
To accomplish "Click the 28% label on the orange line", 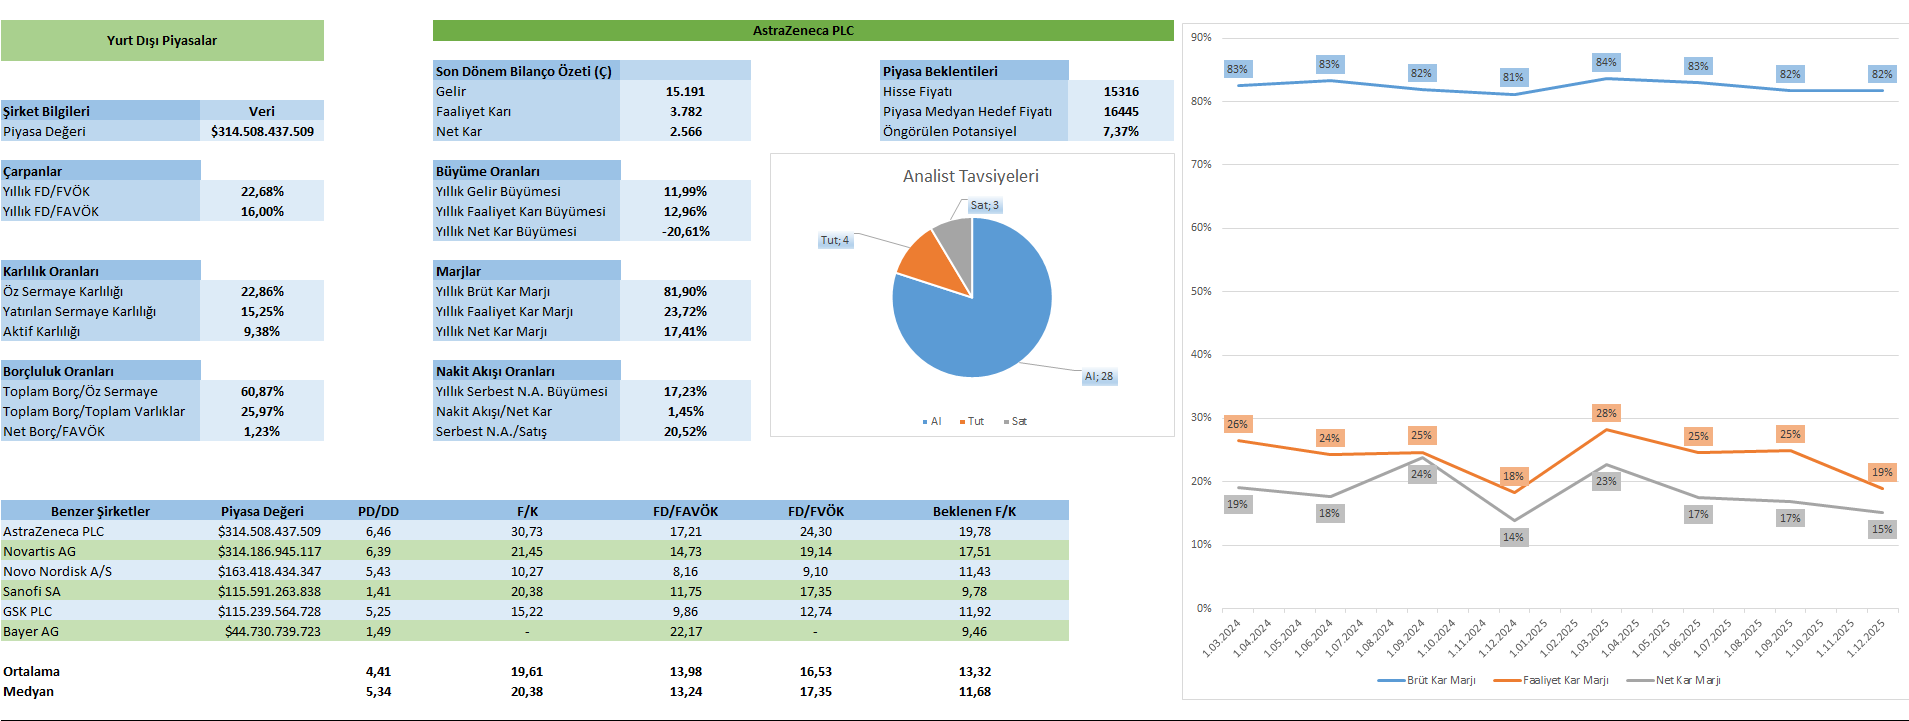I will click(1606, 413).
